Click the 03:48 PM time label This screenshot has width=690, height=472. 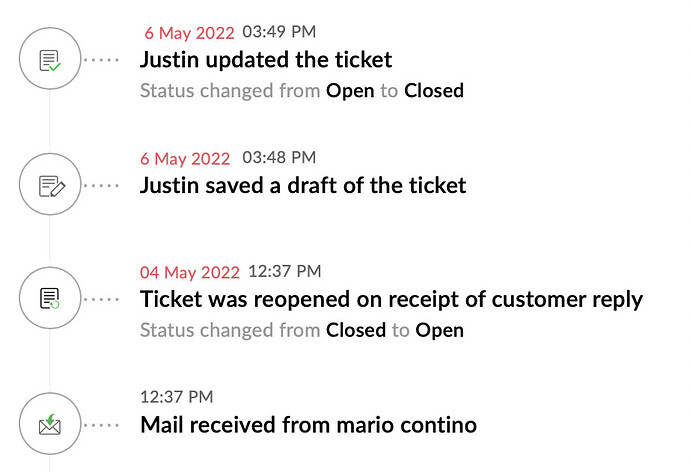(x=279, y=157)
